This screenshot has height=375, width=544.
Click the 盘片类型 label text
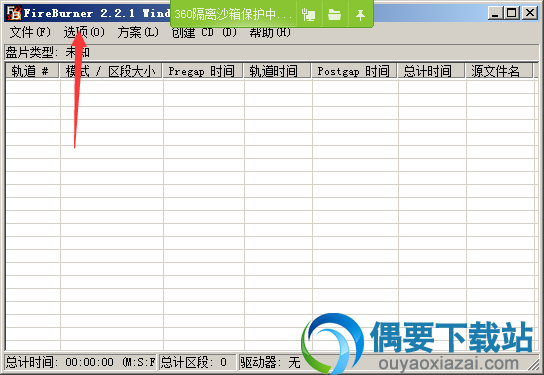[31, 53]
